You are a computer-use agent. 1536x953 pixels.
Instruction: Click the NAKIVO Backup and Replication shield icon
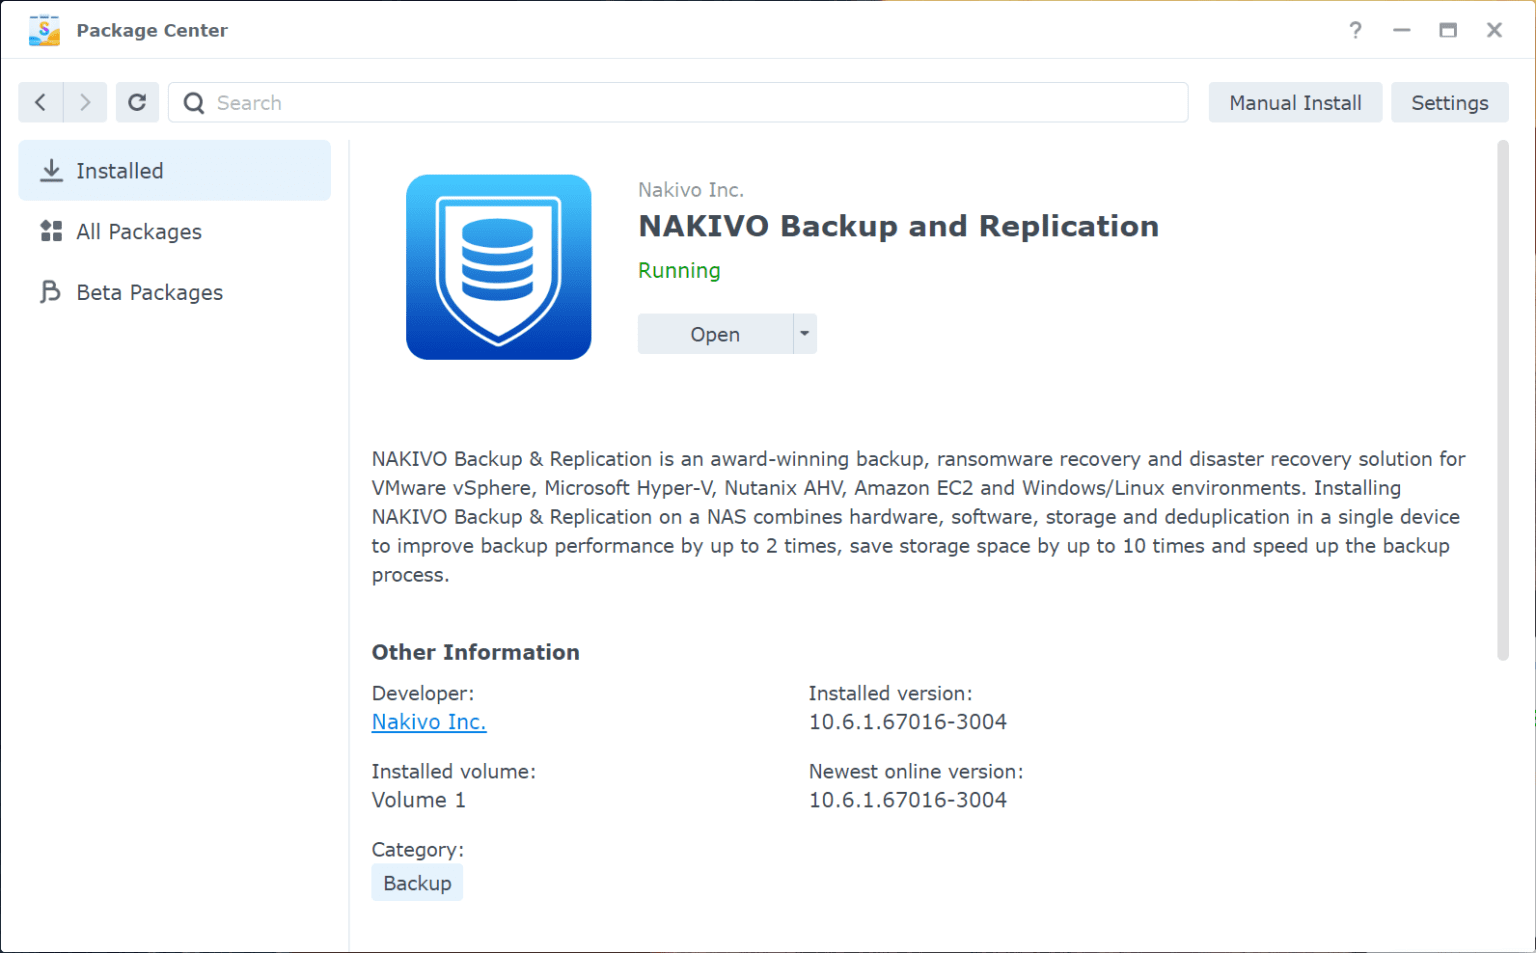tap(498, 266)
